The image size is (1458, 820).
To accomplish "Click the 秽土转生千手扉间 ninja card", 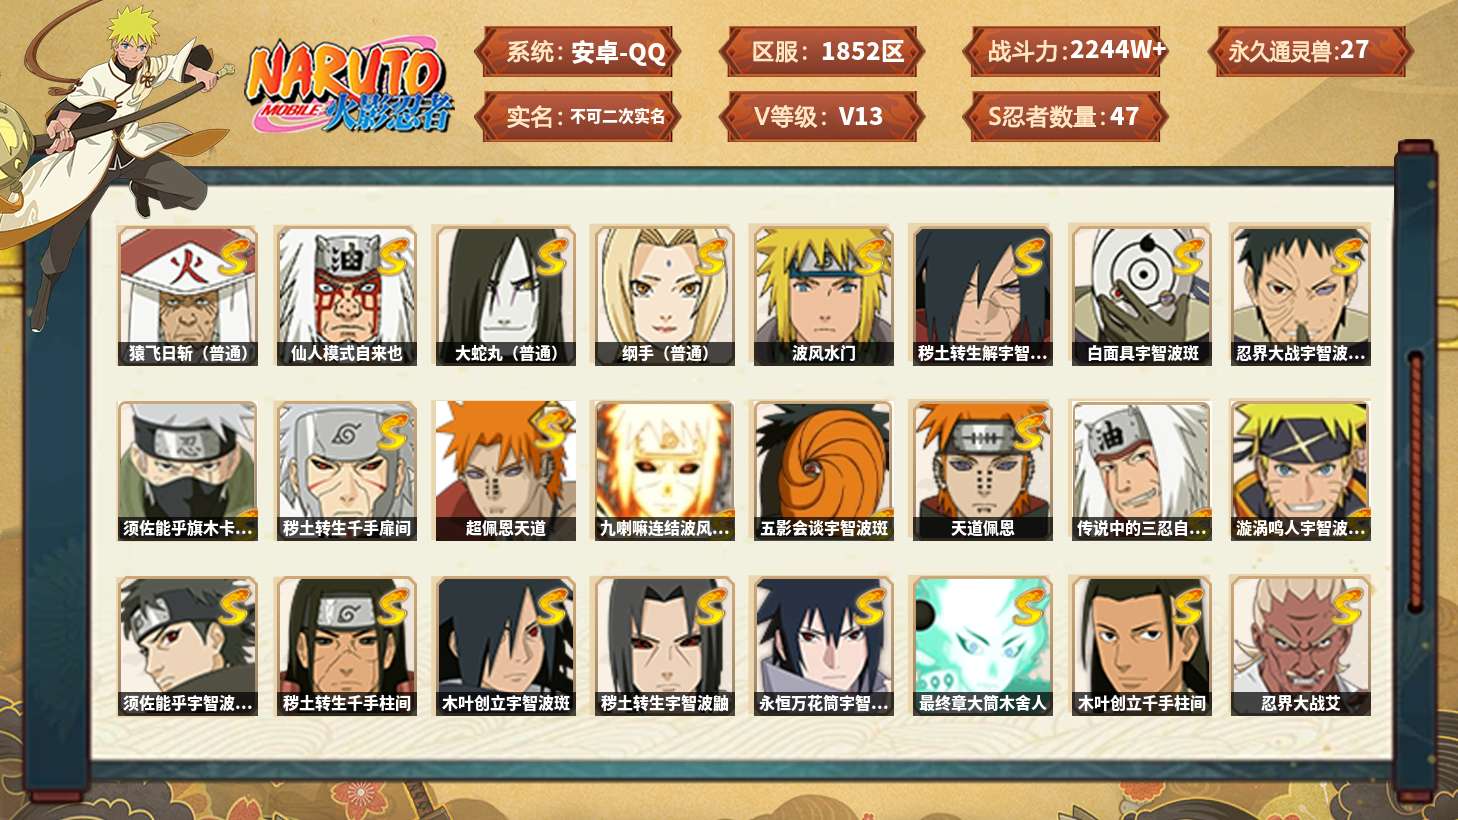I will tap(346, 471).
